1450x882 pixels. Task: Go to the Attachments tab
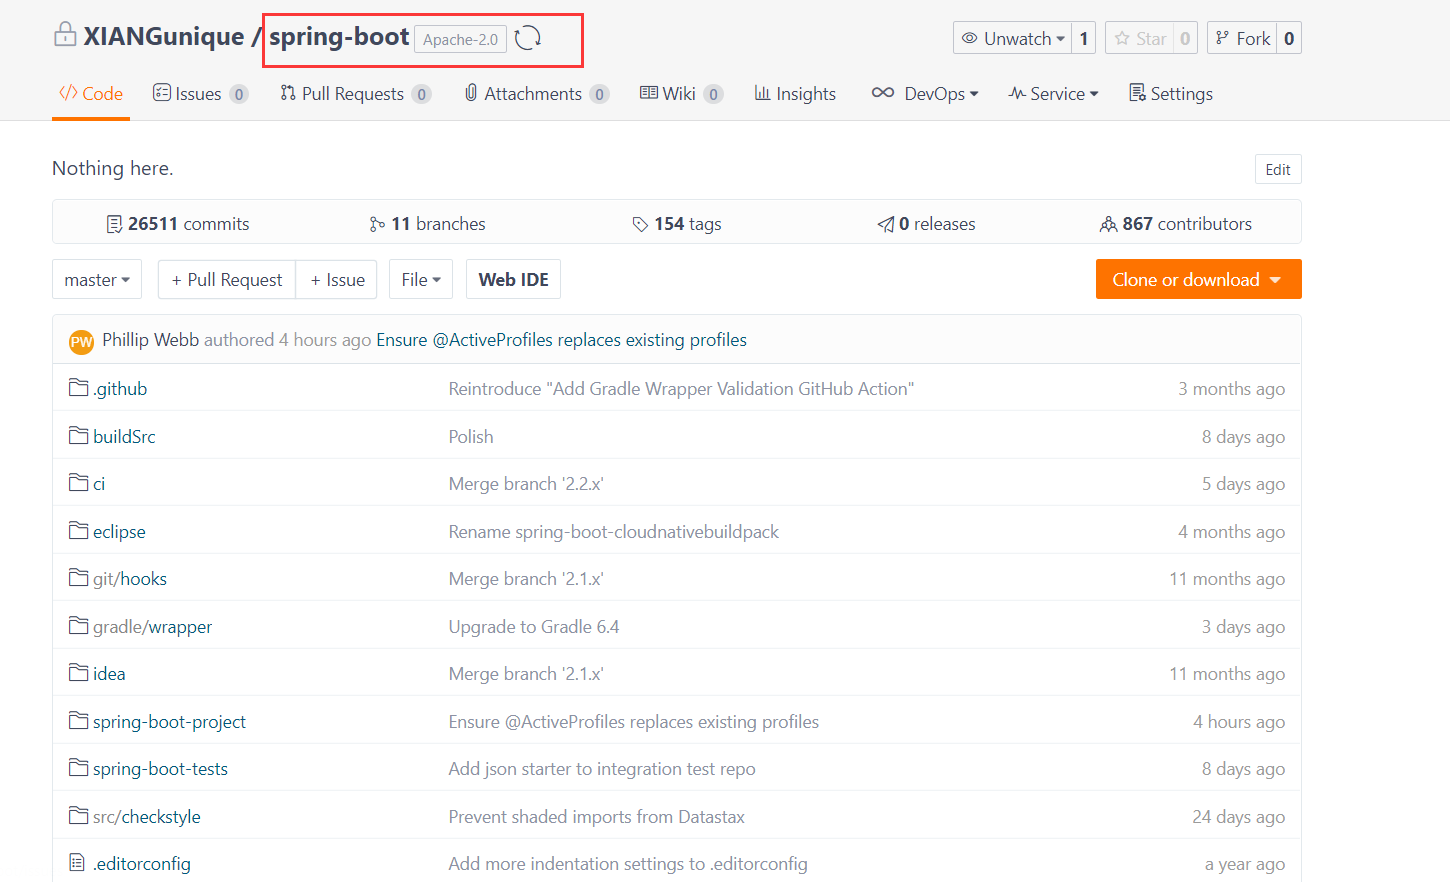536,93
